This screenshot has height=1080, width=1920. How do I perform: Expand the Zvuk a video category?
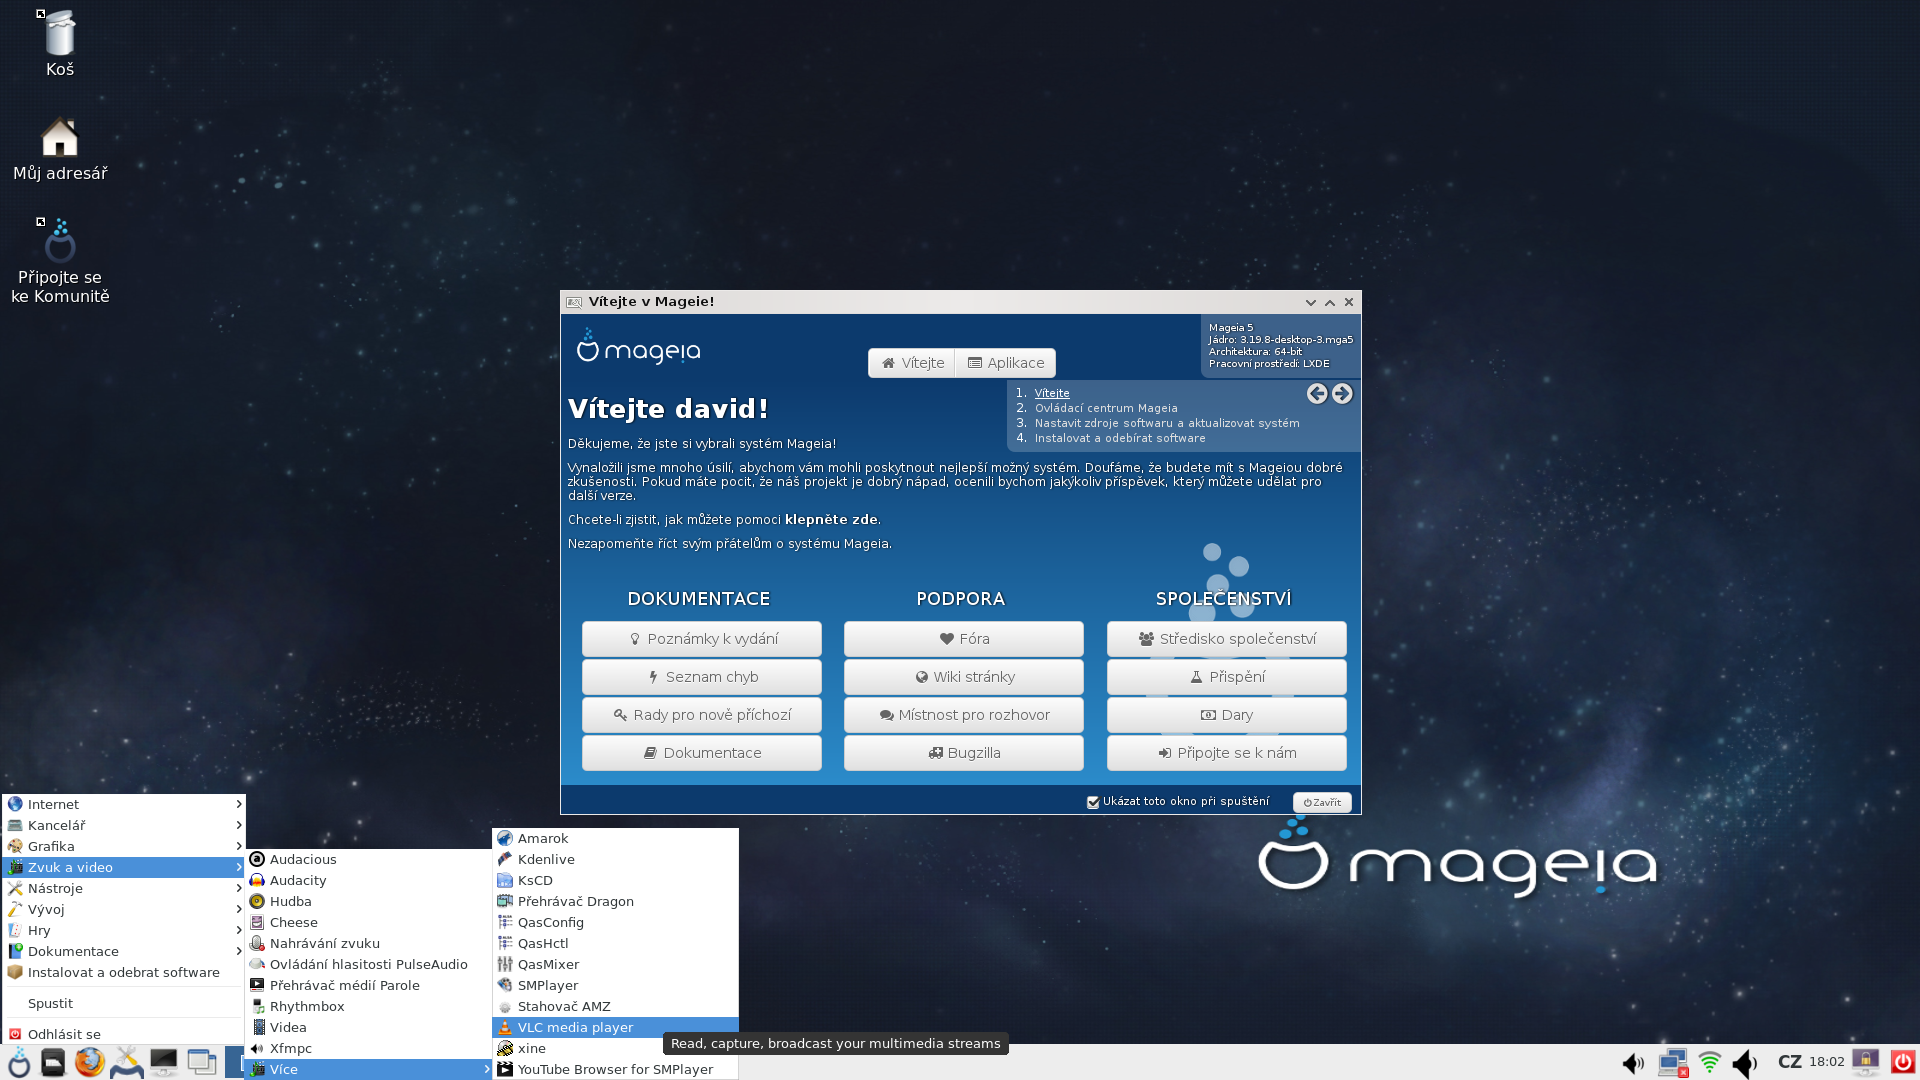(x=124, y=867)
